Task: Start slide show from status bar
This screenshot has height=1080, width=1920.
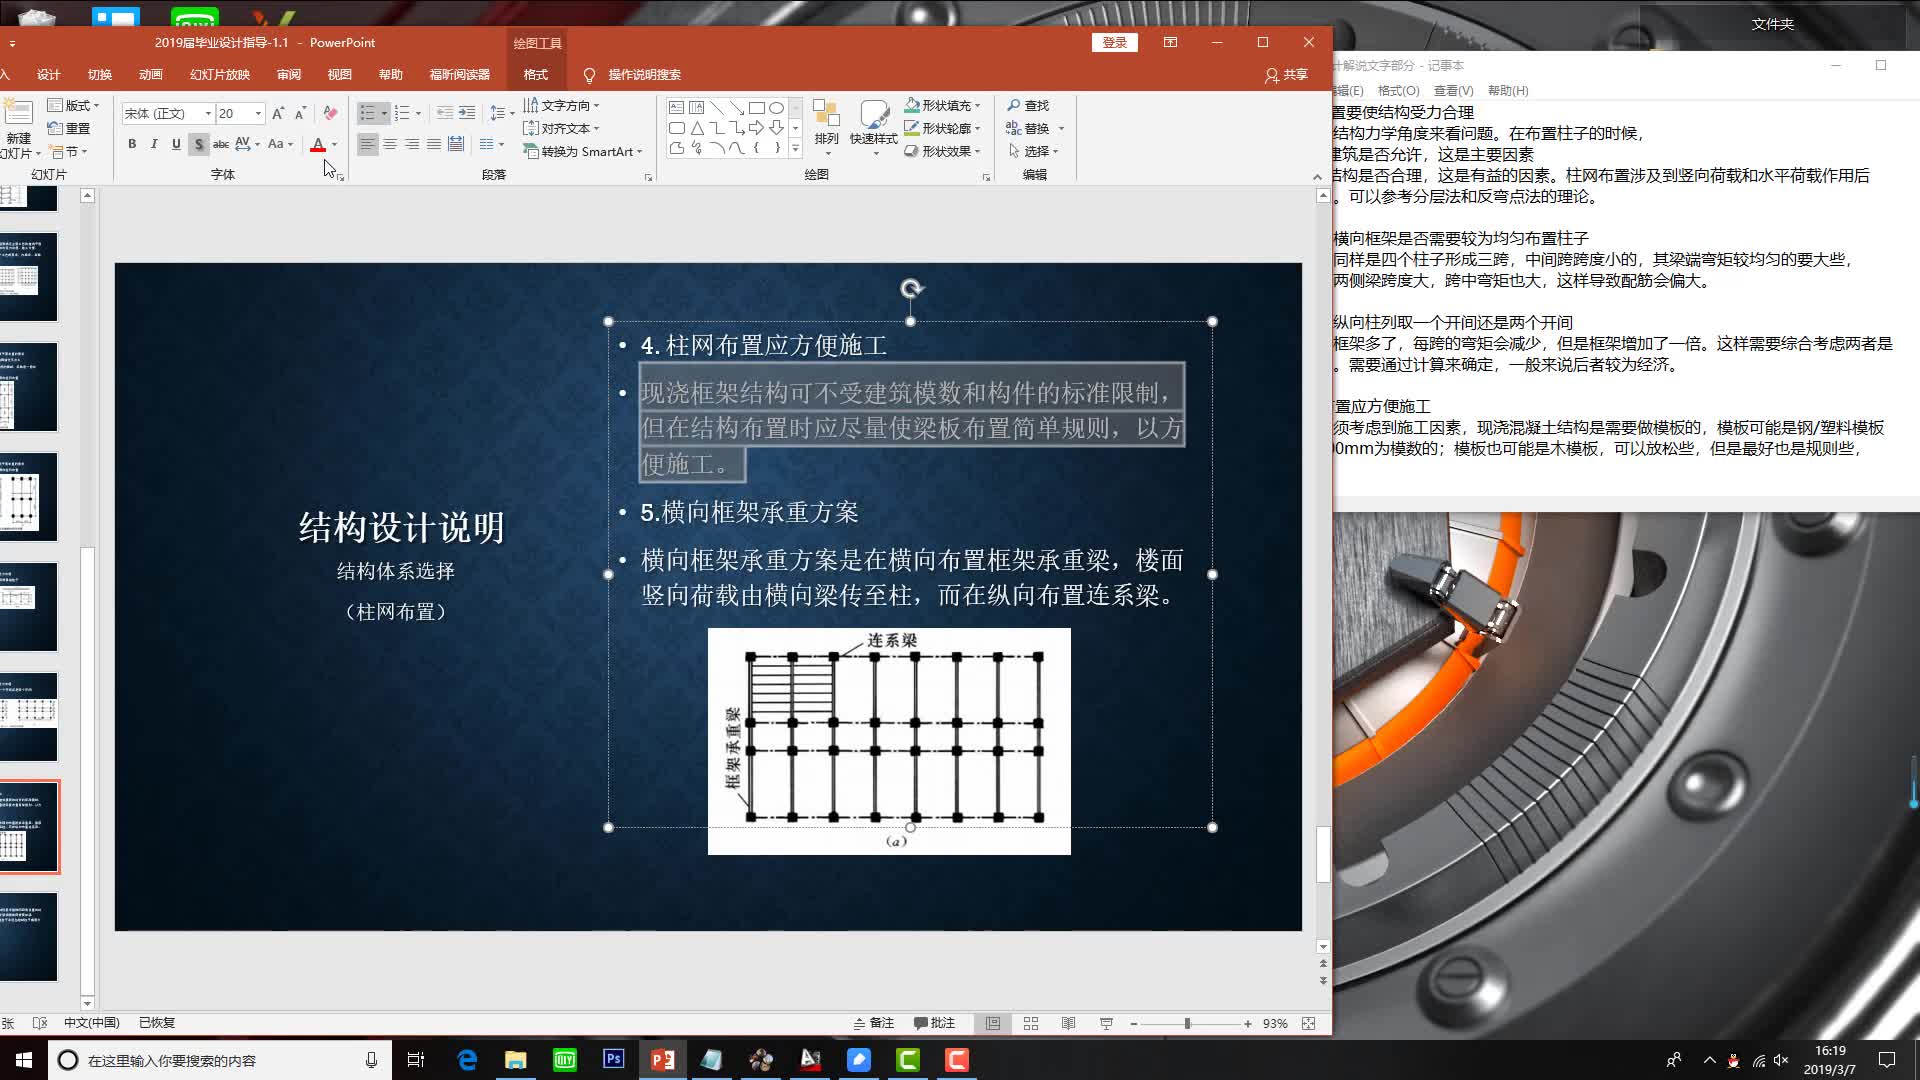Action: point(1107,1023)
